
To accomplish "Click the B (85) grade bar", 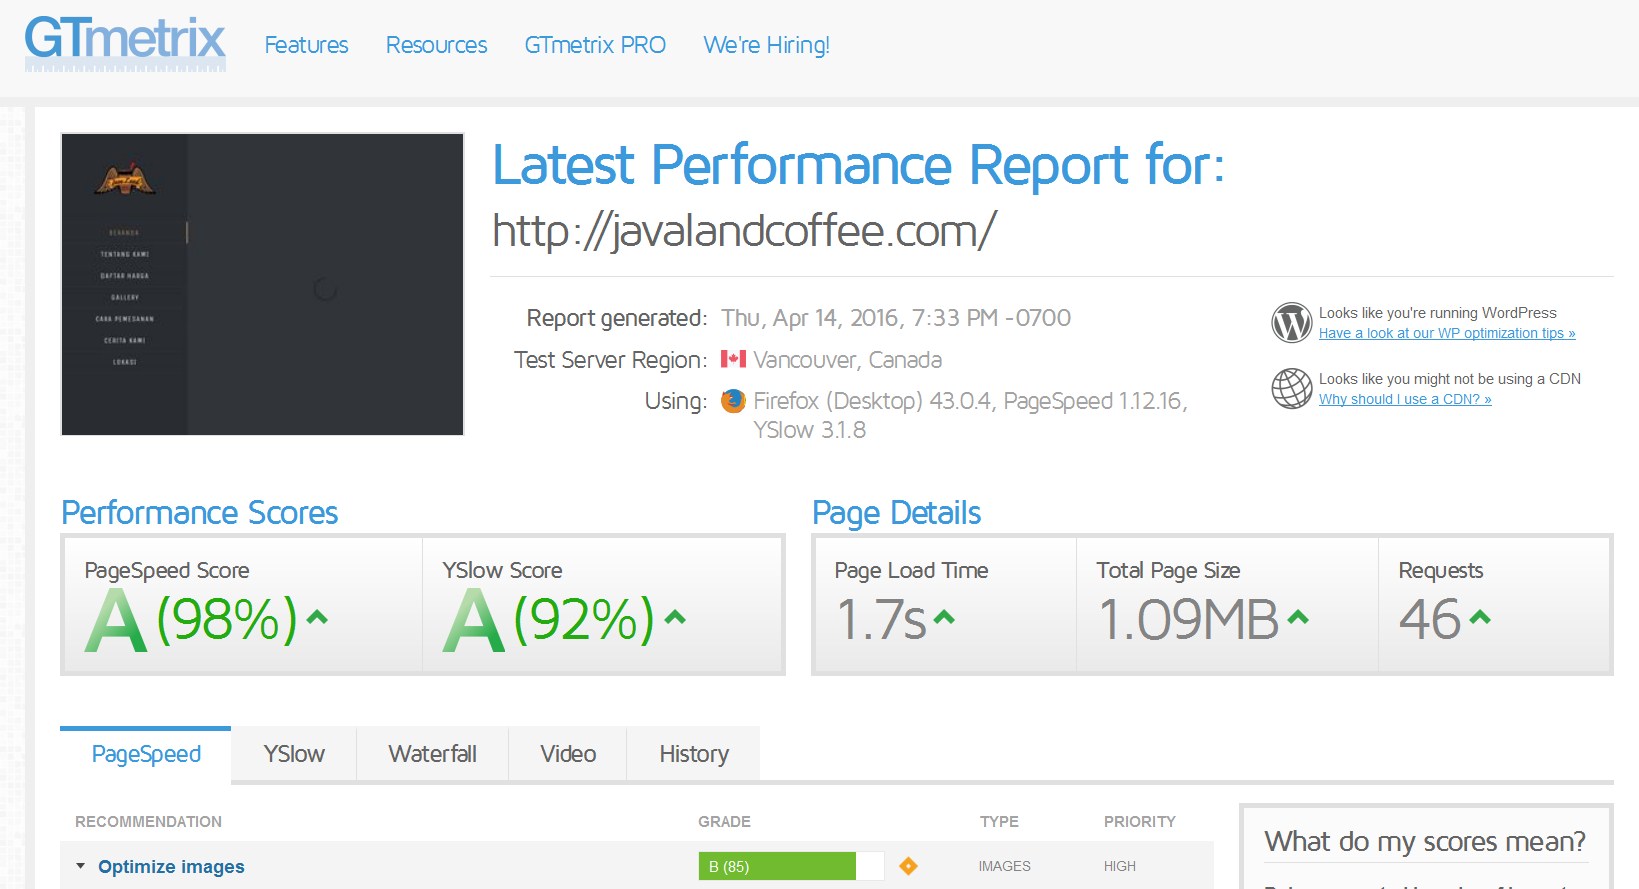I will (791, 866).
